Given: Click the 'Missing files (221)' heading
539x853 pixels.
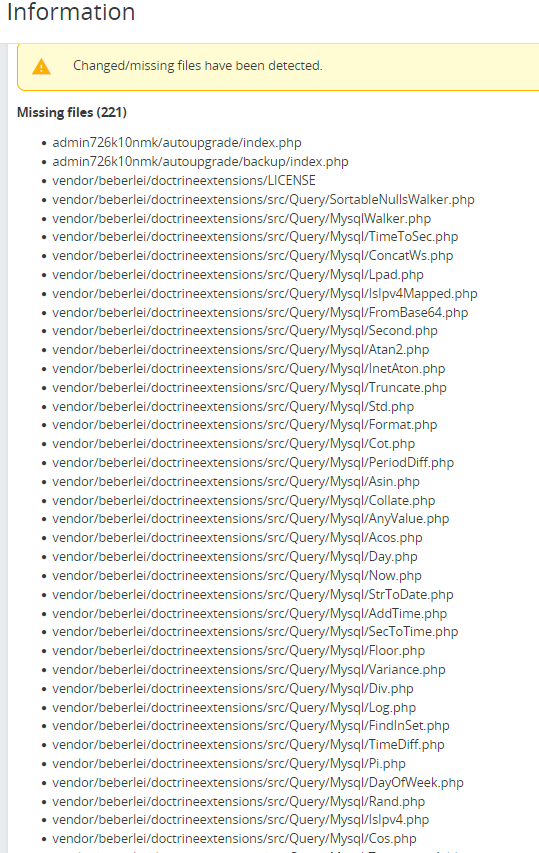Looking at the screenshot, I should click(72, 113).
